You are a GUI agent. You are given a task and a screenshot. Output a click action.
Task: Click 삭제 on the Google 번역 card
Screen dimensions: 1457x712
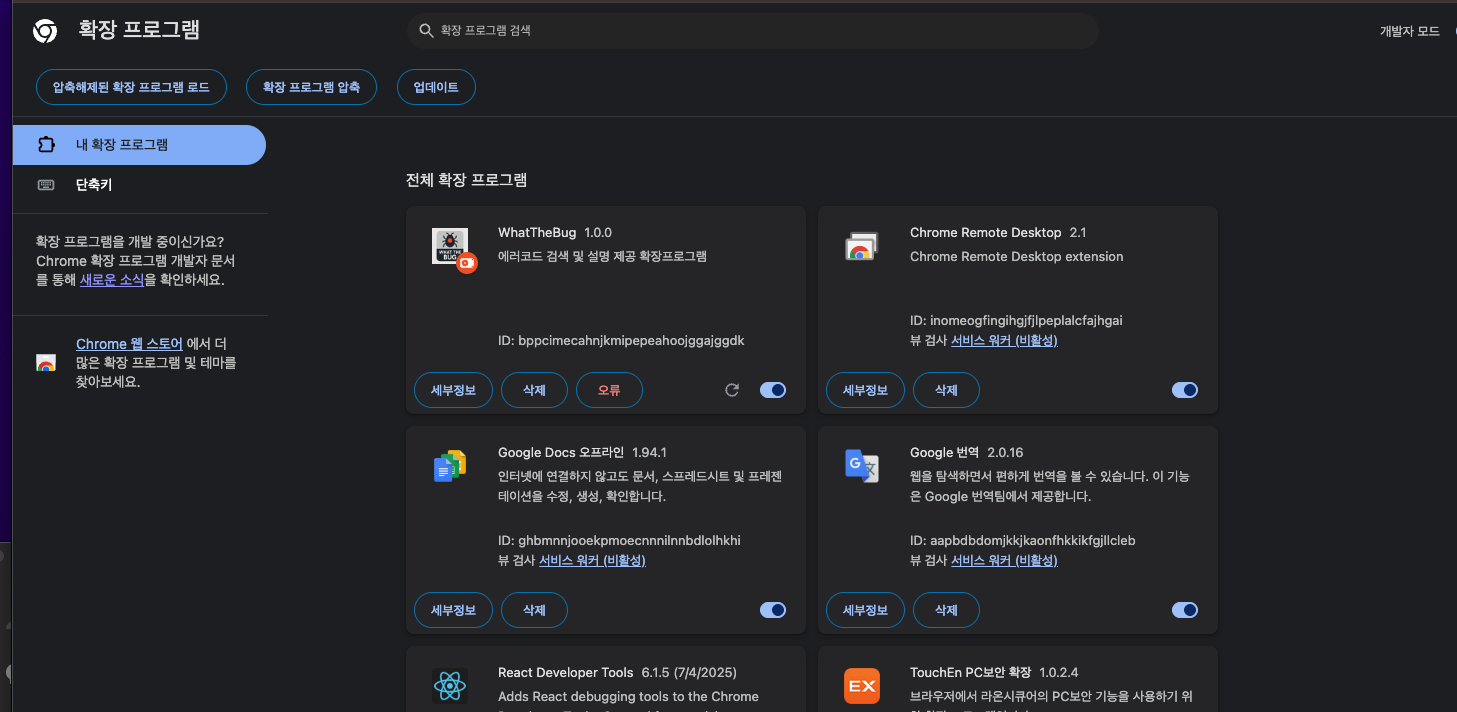click(x=946, y=610)
